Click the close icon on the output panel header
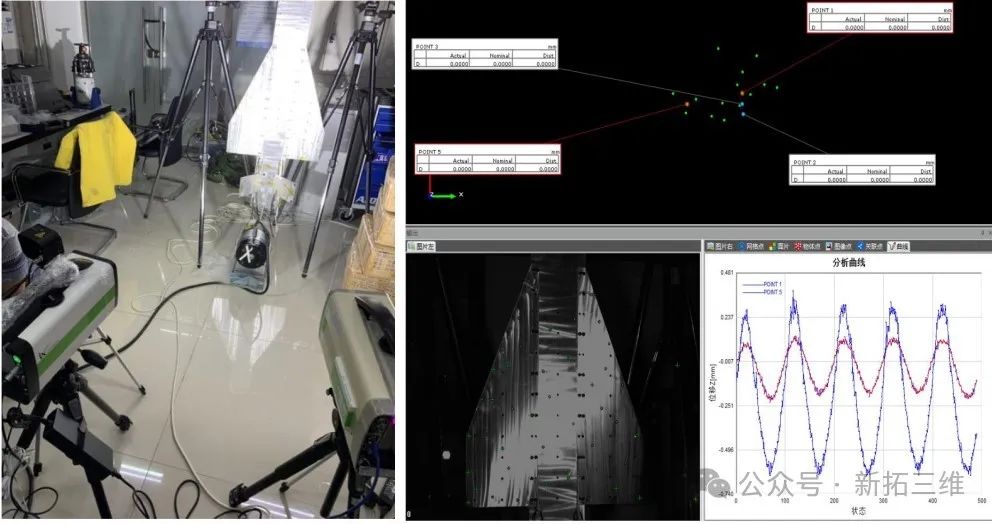The width and height of the screenshot is (996, 524). click(x=988, y=233)
